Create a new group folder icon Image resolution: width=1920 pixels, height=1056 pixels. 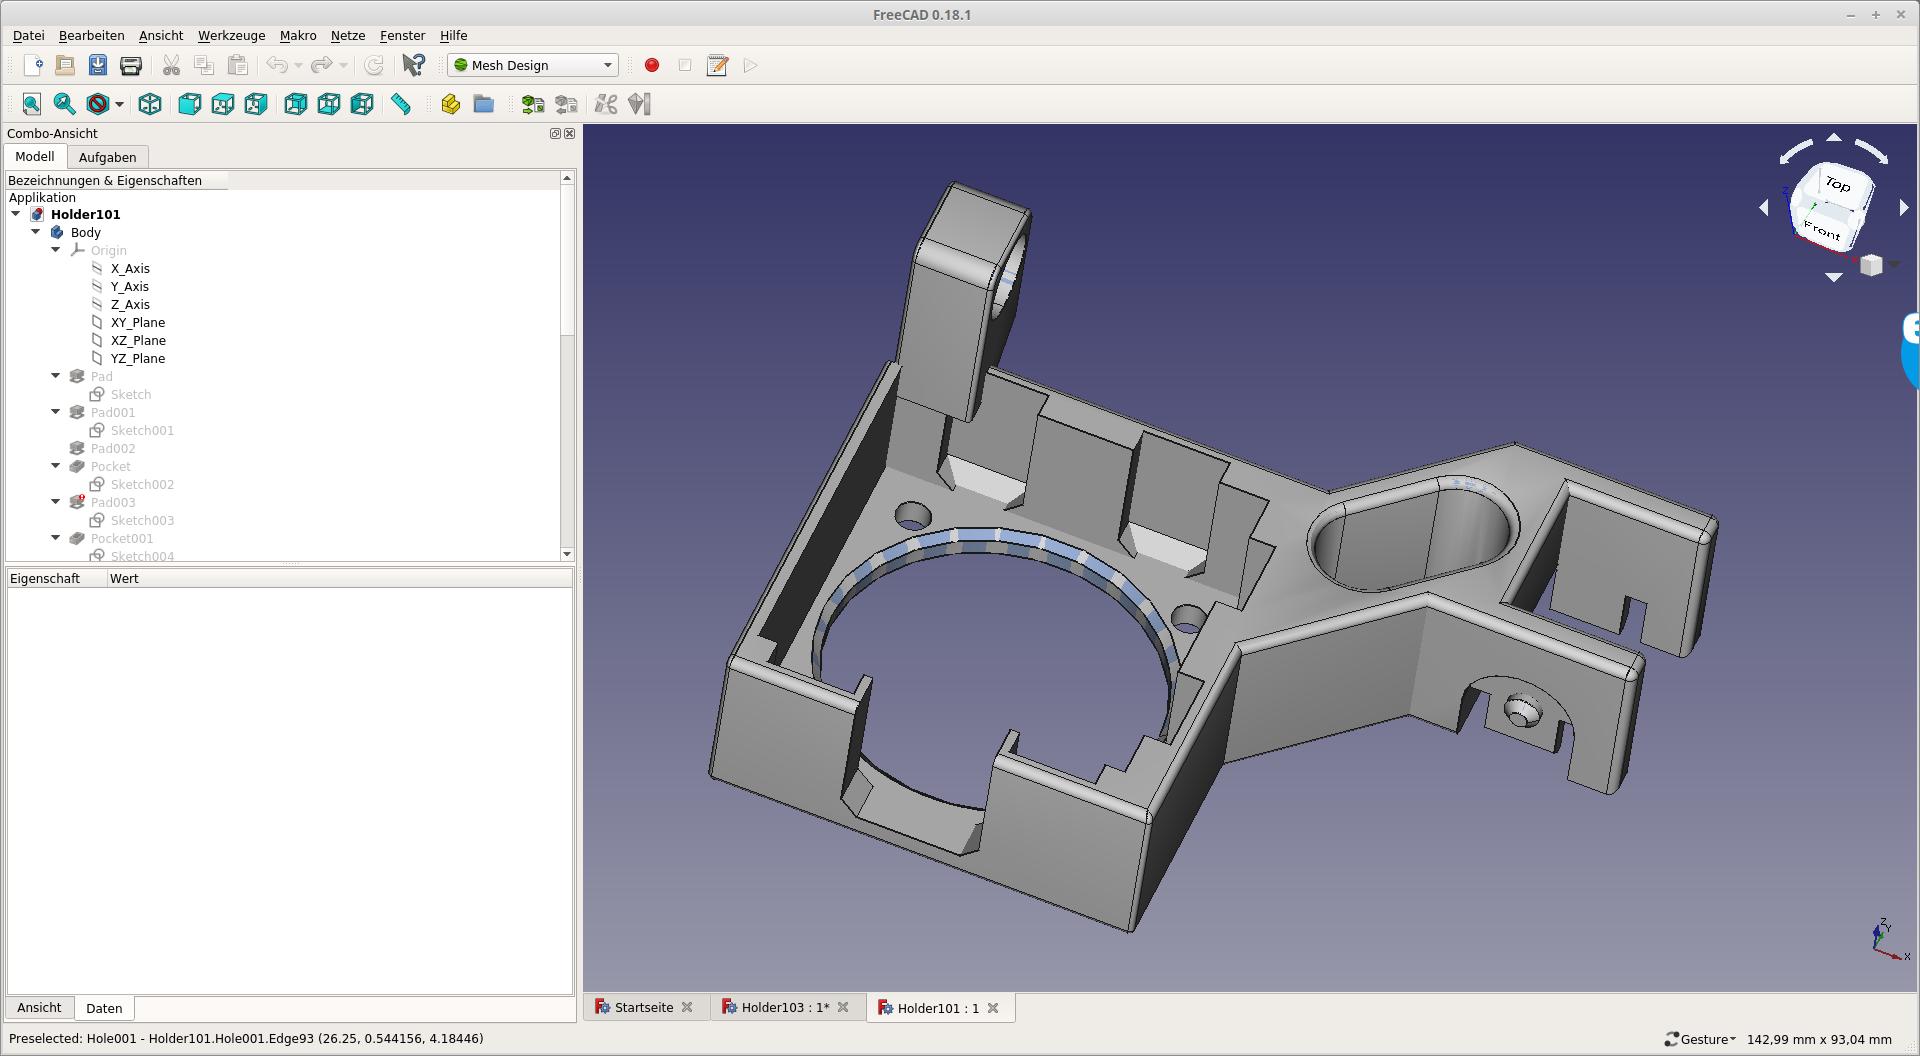point(484,104)
